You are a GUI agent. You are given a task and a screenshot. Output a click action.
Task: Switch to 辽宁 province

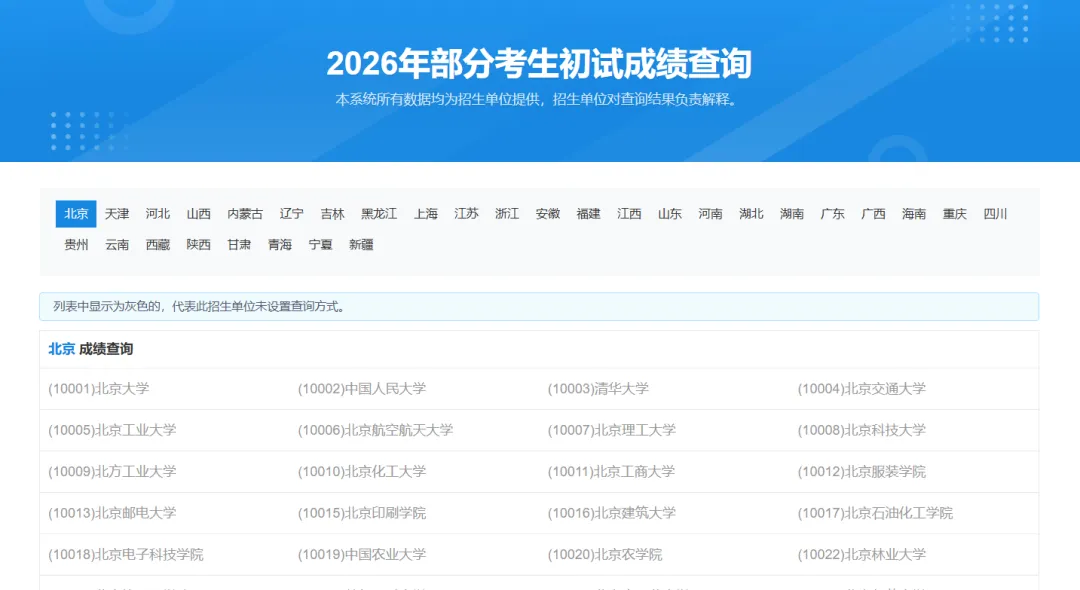(x=291, y=214)
